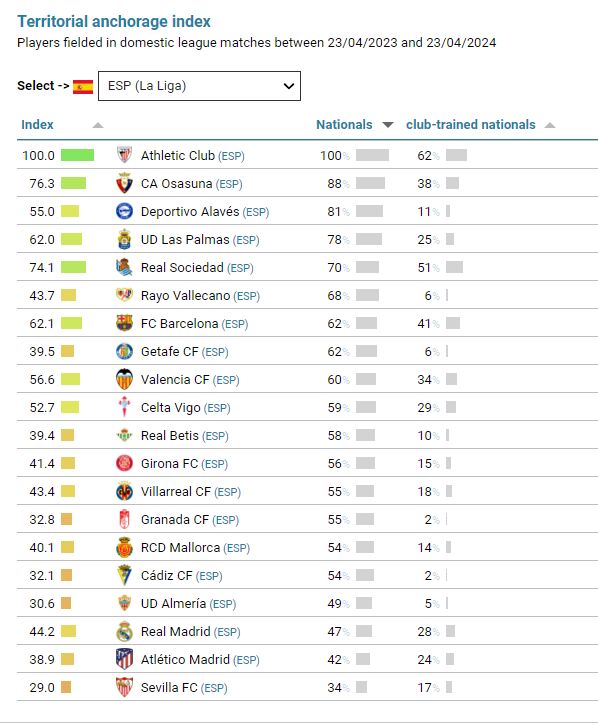
Task: Click Athletic Club's green index bar
Action: pyautogui.click(x=77, y=155)
